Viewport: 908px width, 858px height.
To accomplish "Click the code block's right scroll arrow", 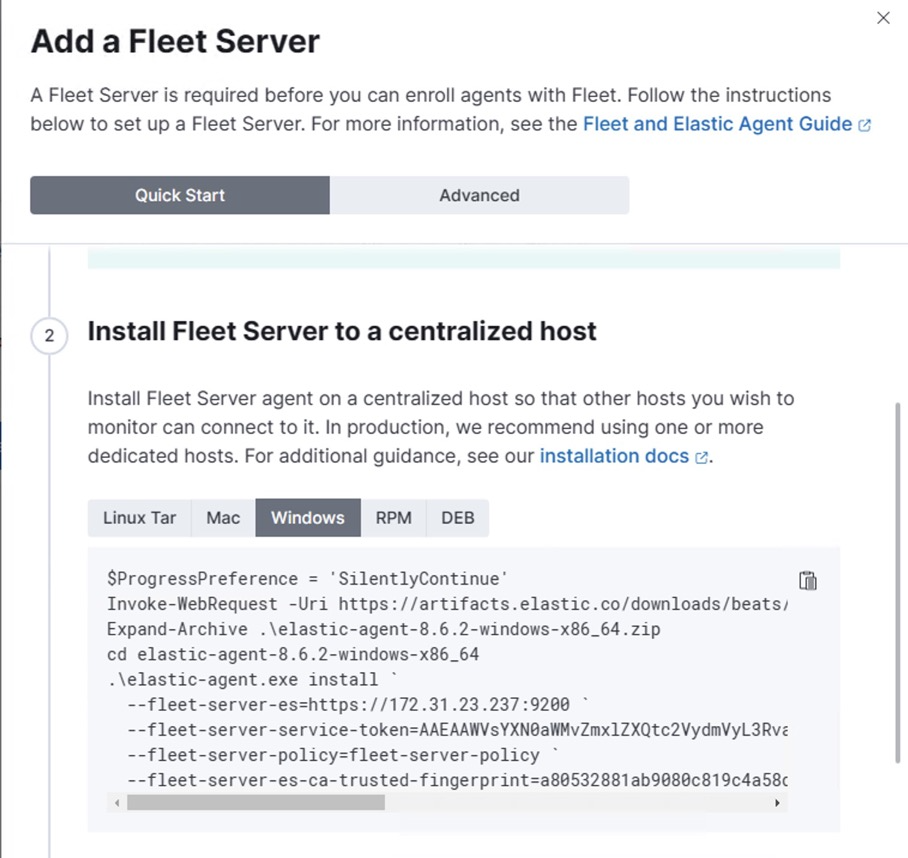I will pyautogui.click(x=777, y=803).
